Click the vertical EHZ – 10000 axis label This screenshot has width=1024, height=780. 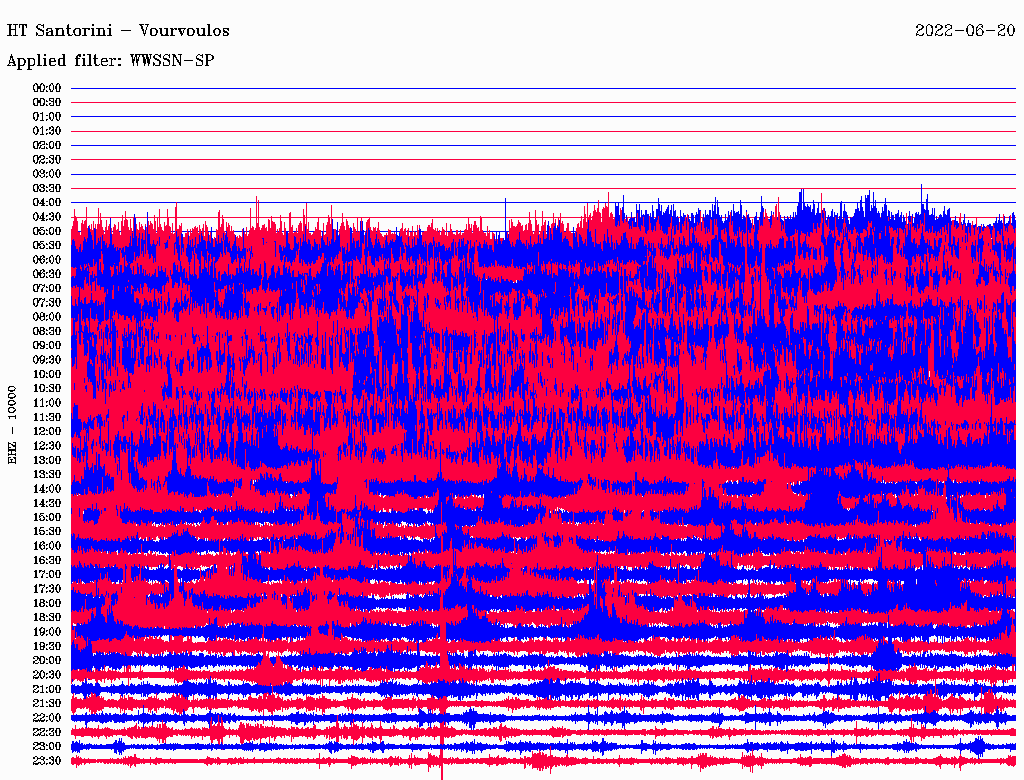click(13, 424)
